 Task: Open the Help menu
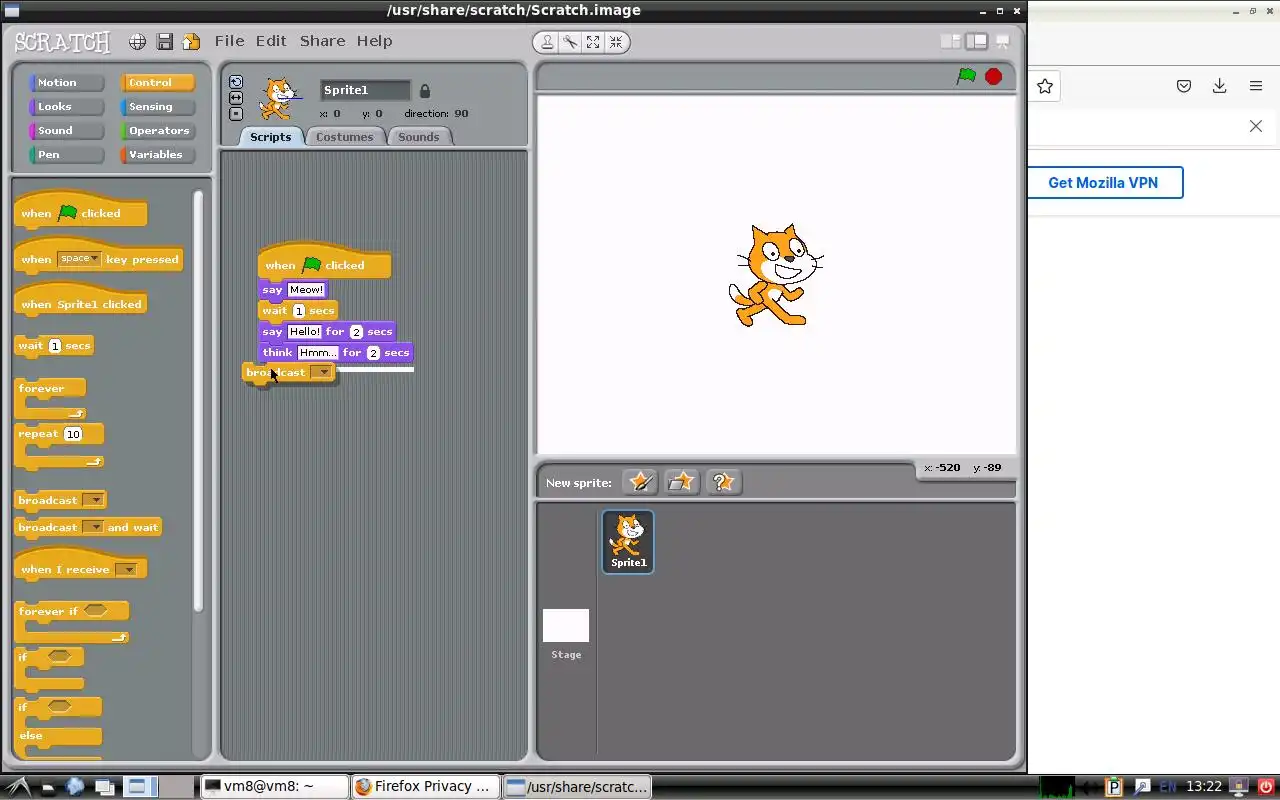point(375,41)
